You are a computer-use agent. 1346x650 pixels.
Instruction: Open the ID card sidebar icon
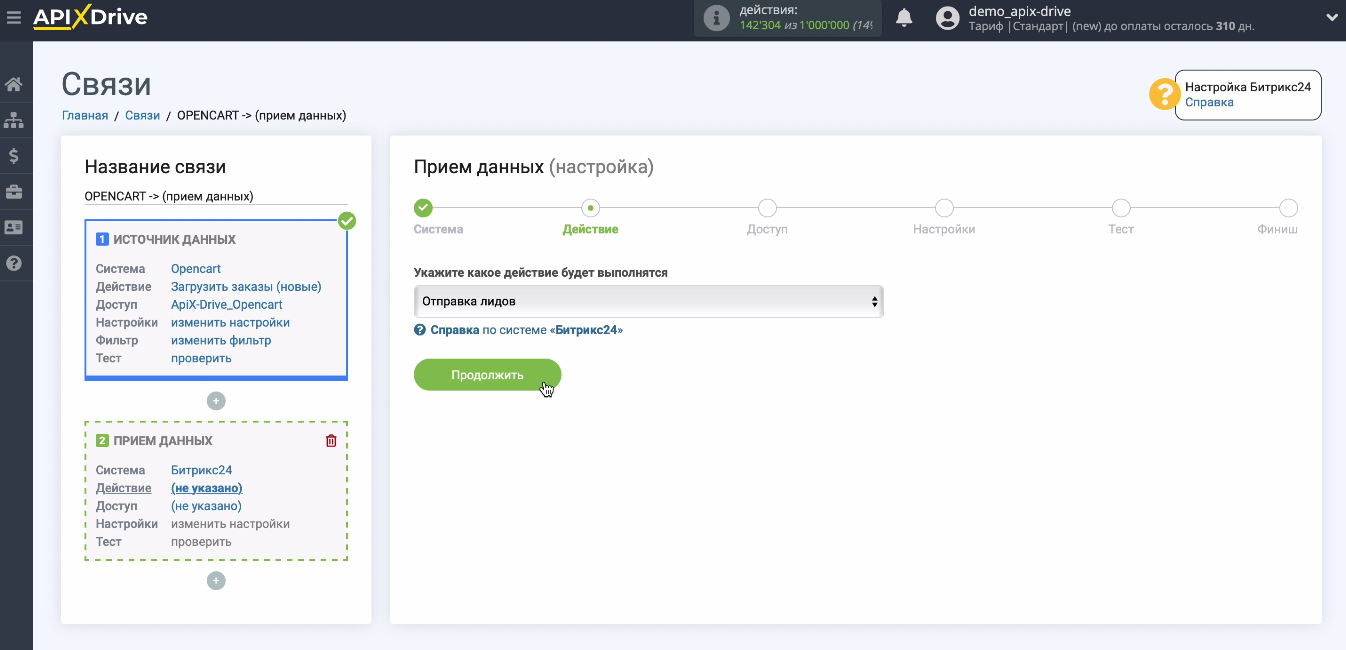[x=14, y=227]
